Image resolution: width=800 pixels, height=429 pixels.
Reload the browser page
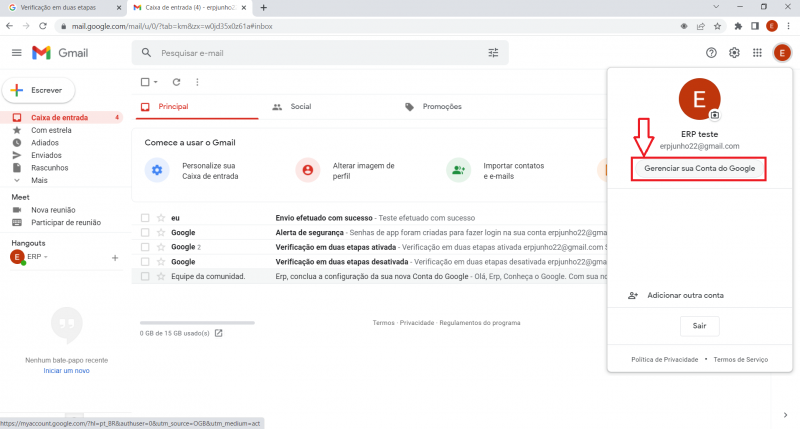pyautogui.click(x=43, y=26)
